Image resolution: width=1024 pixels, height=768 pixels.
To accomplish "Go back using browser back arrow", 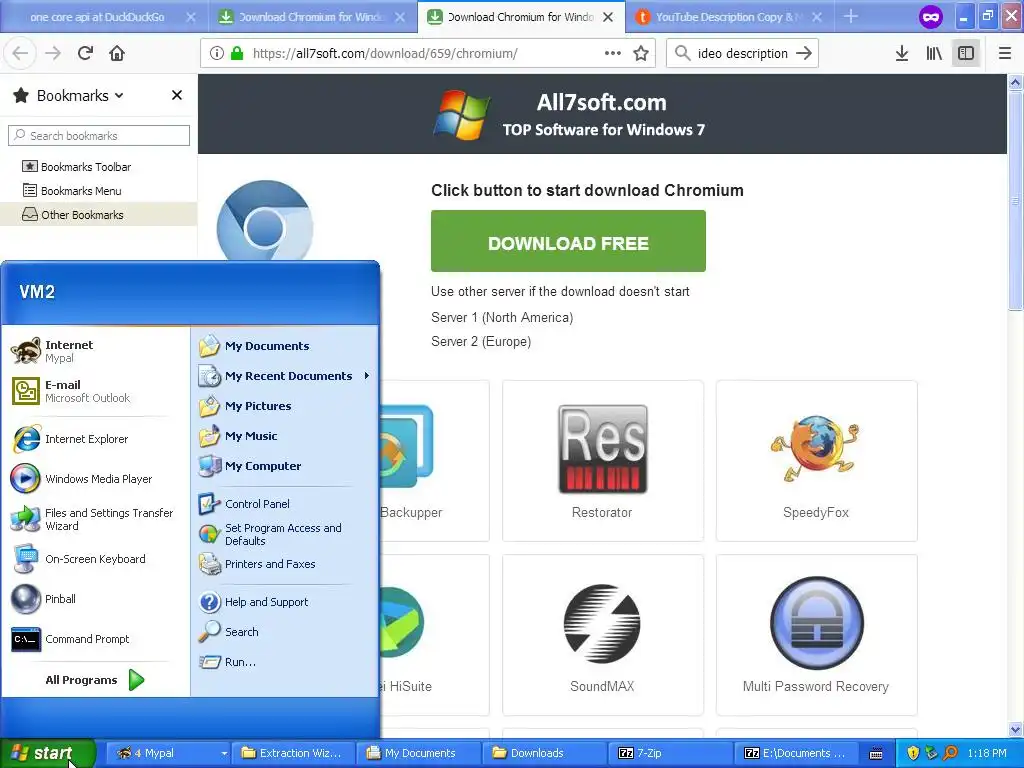I will [20, 54].
